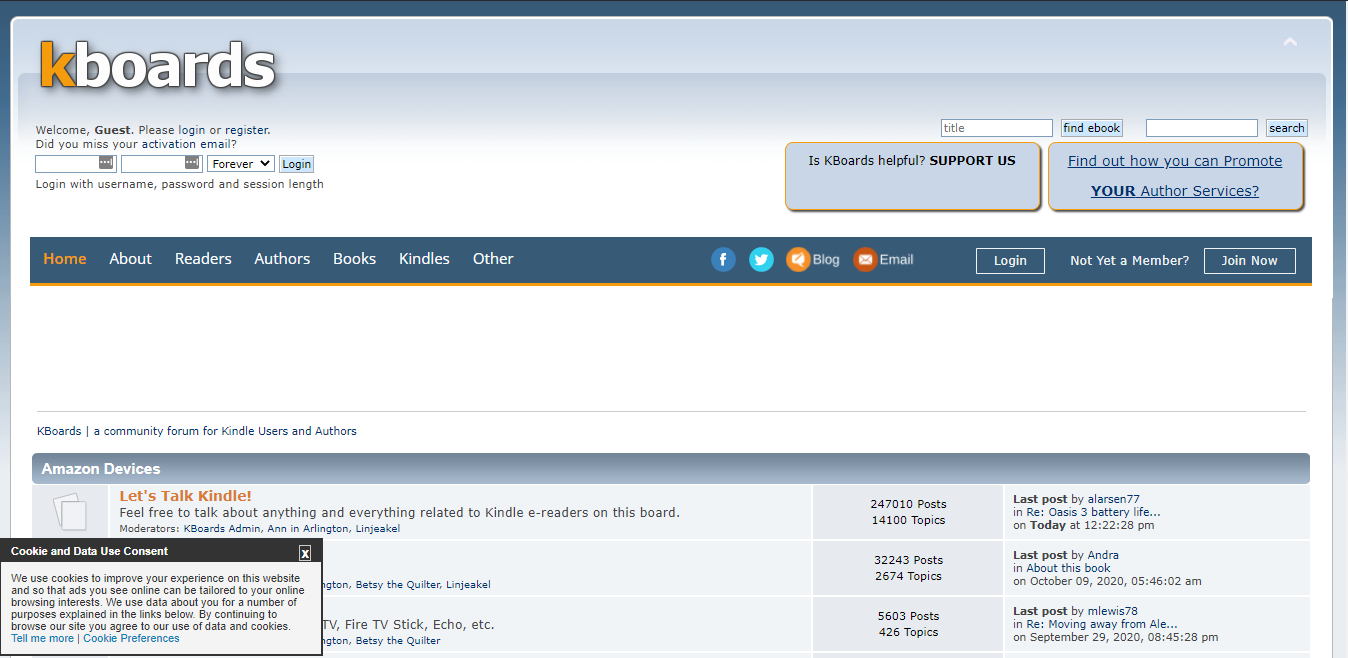Image resolution: width=1348 pixels, height=658 pixels.
Task: Click the '2674 Topics' count text
Action: tap(908, 576)
